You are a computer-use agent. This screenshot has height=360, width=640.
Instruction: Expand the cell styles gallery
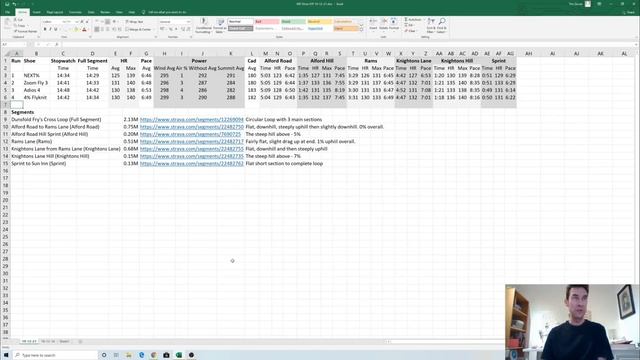(361, 30)
